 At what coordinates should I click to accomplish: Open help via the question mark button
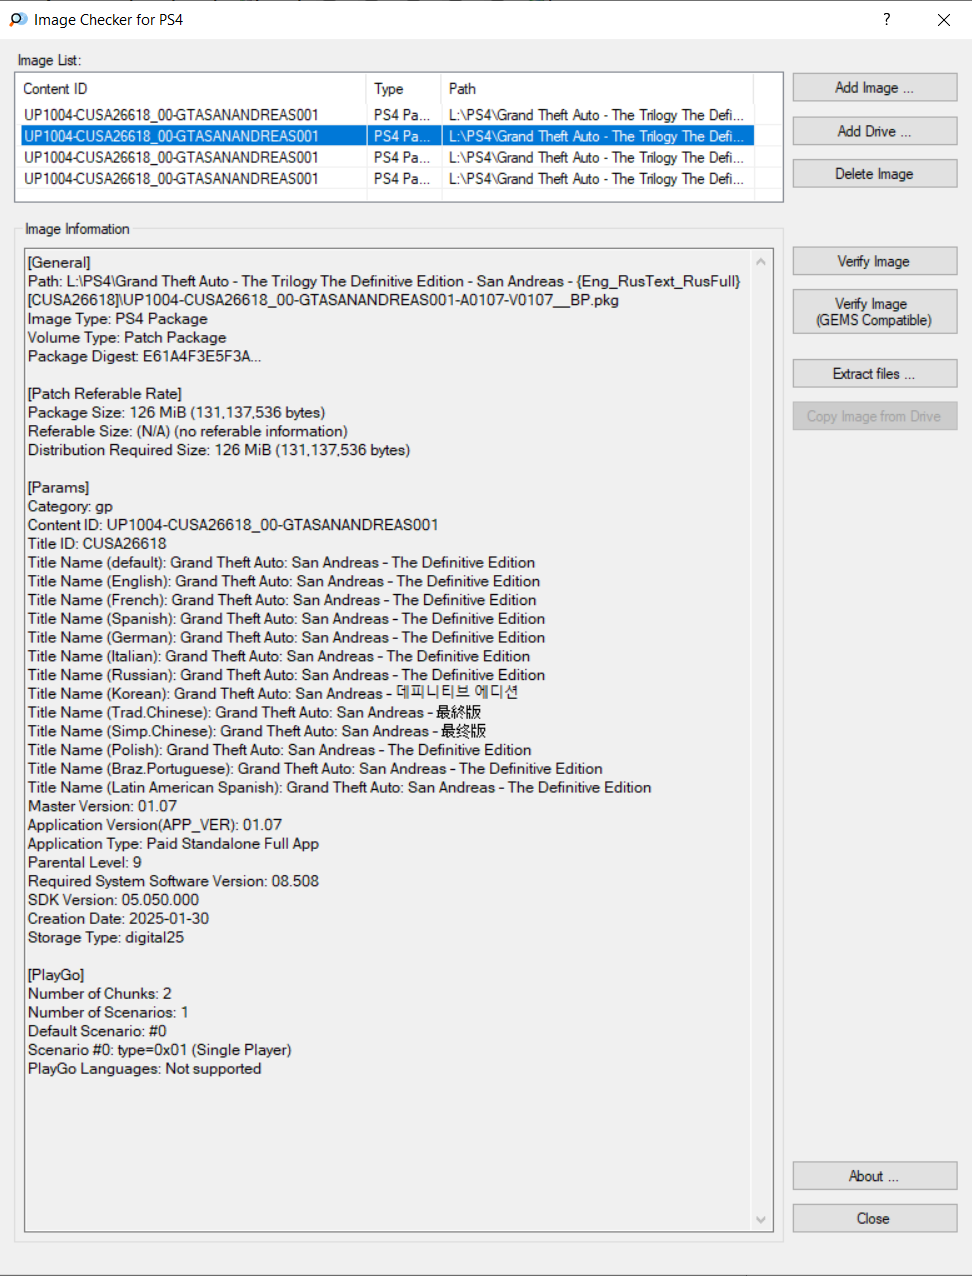[x=886, y=19]
